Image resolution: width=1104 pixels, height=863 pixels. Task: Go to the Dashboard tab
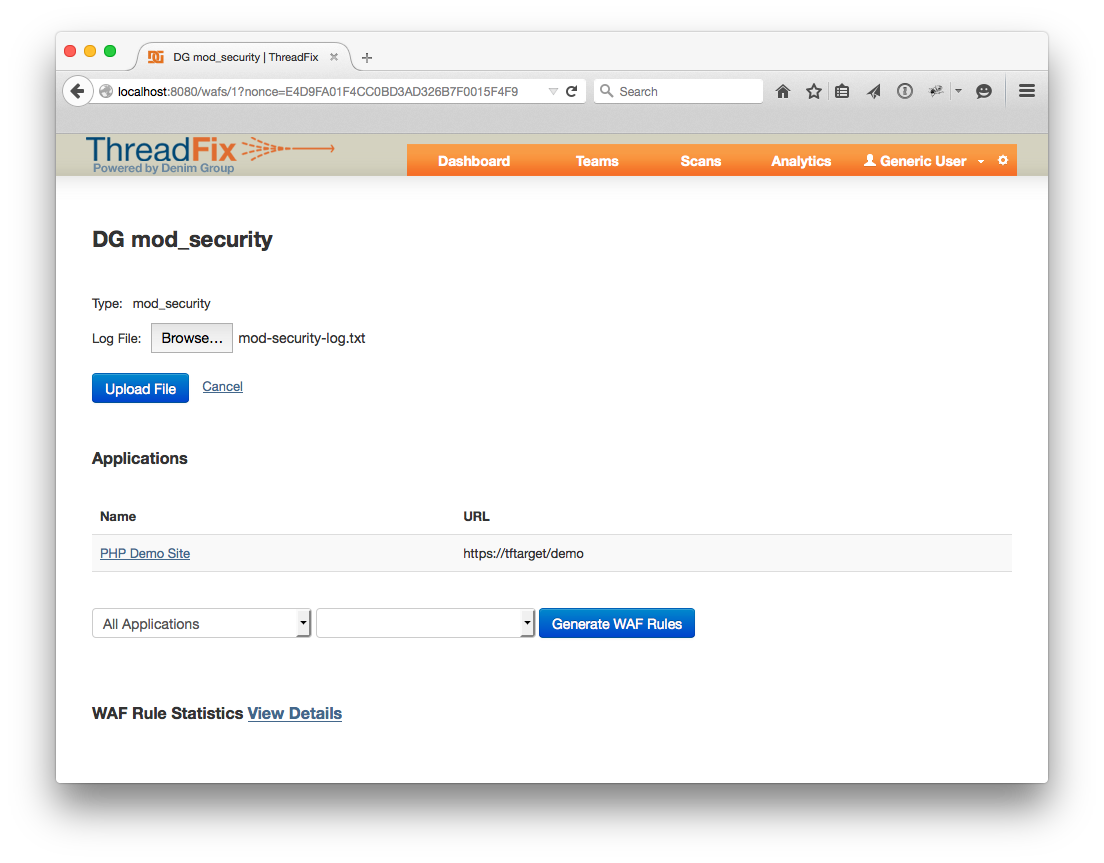(474, 161)
